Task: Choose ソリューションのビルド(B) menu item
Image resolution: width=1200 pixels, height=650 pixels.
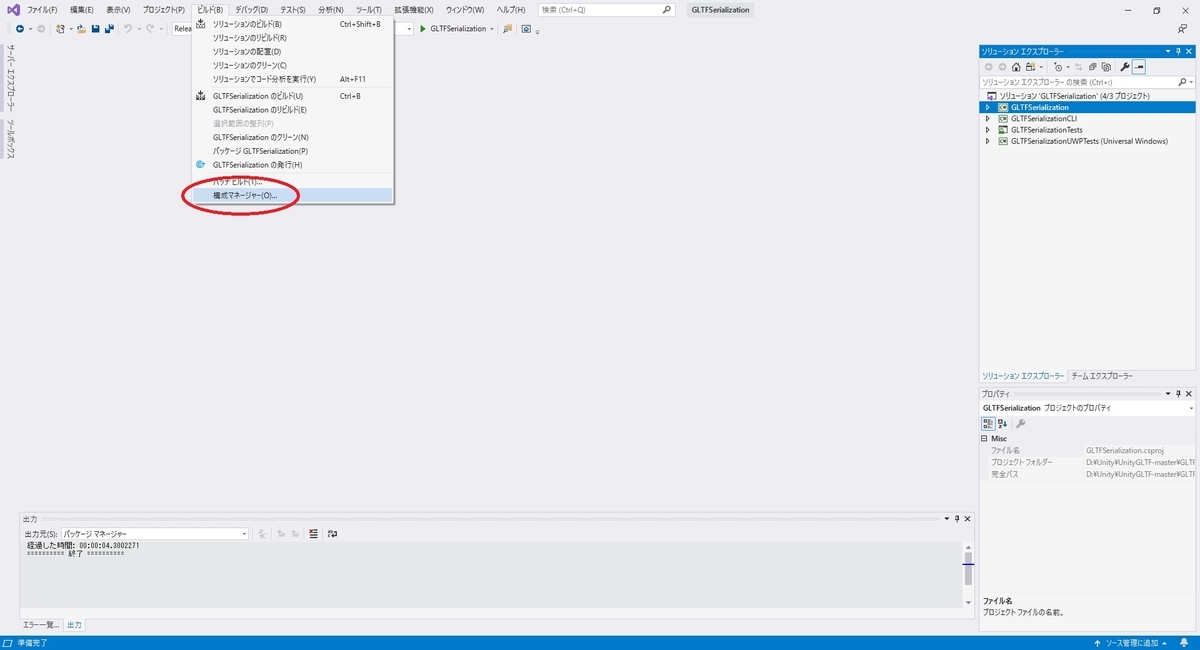Action: click(293, 24)
